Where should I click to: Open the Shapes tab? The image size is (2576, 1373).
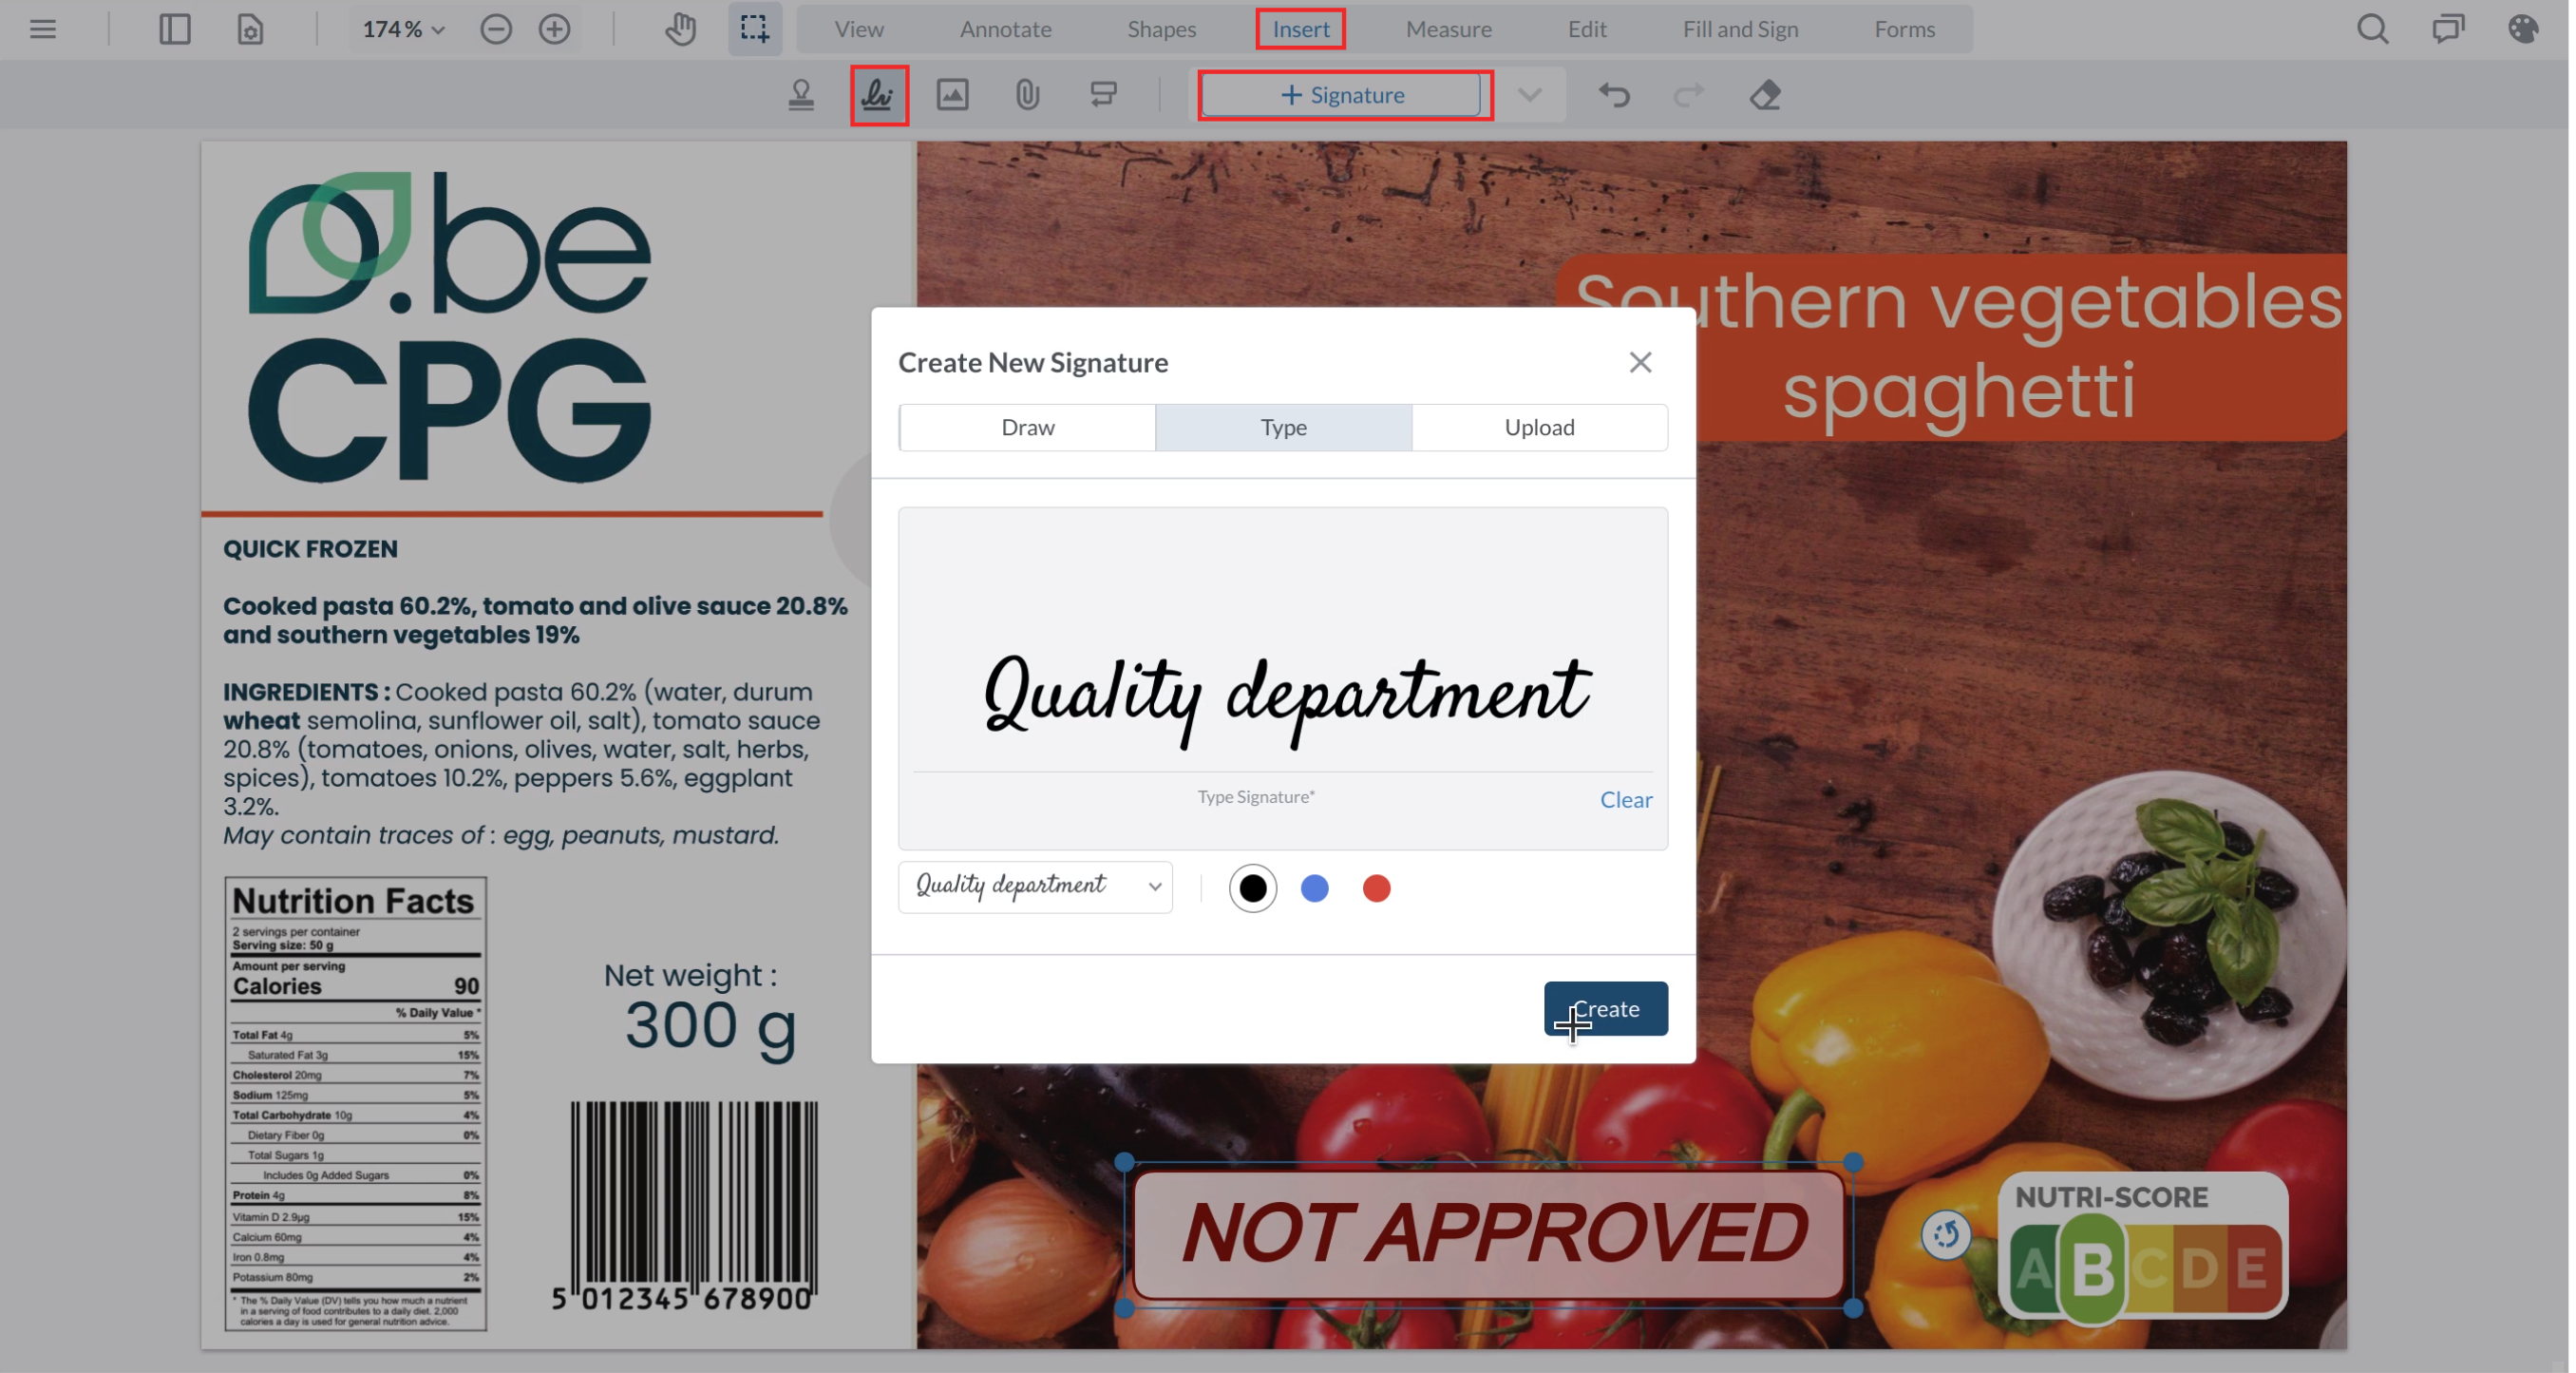click(x=1161, y=29)
